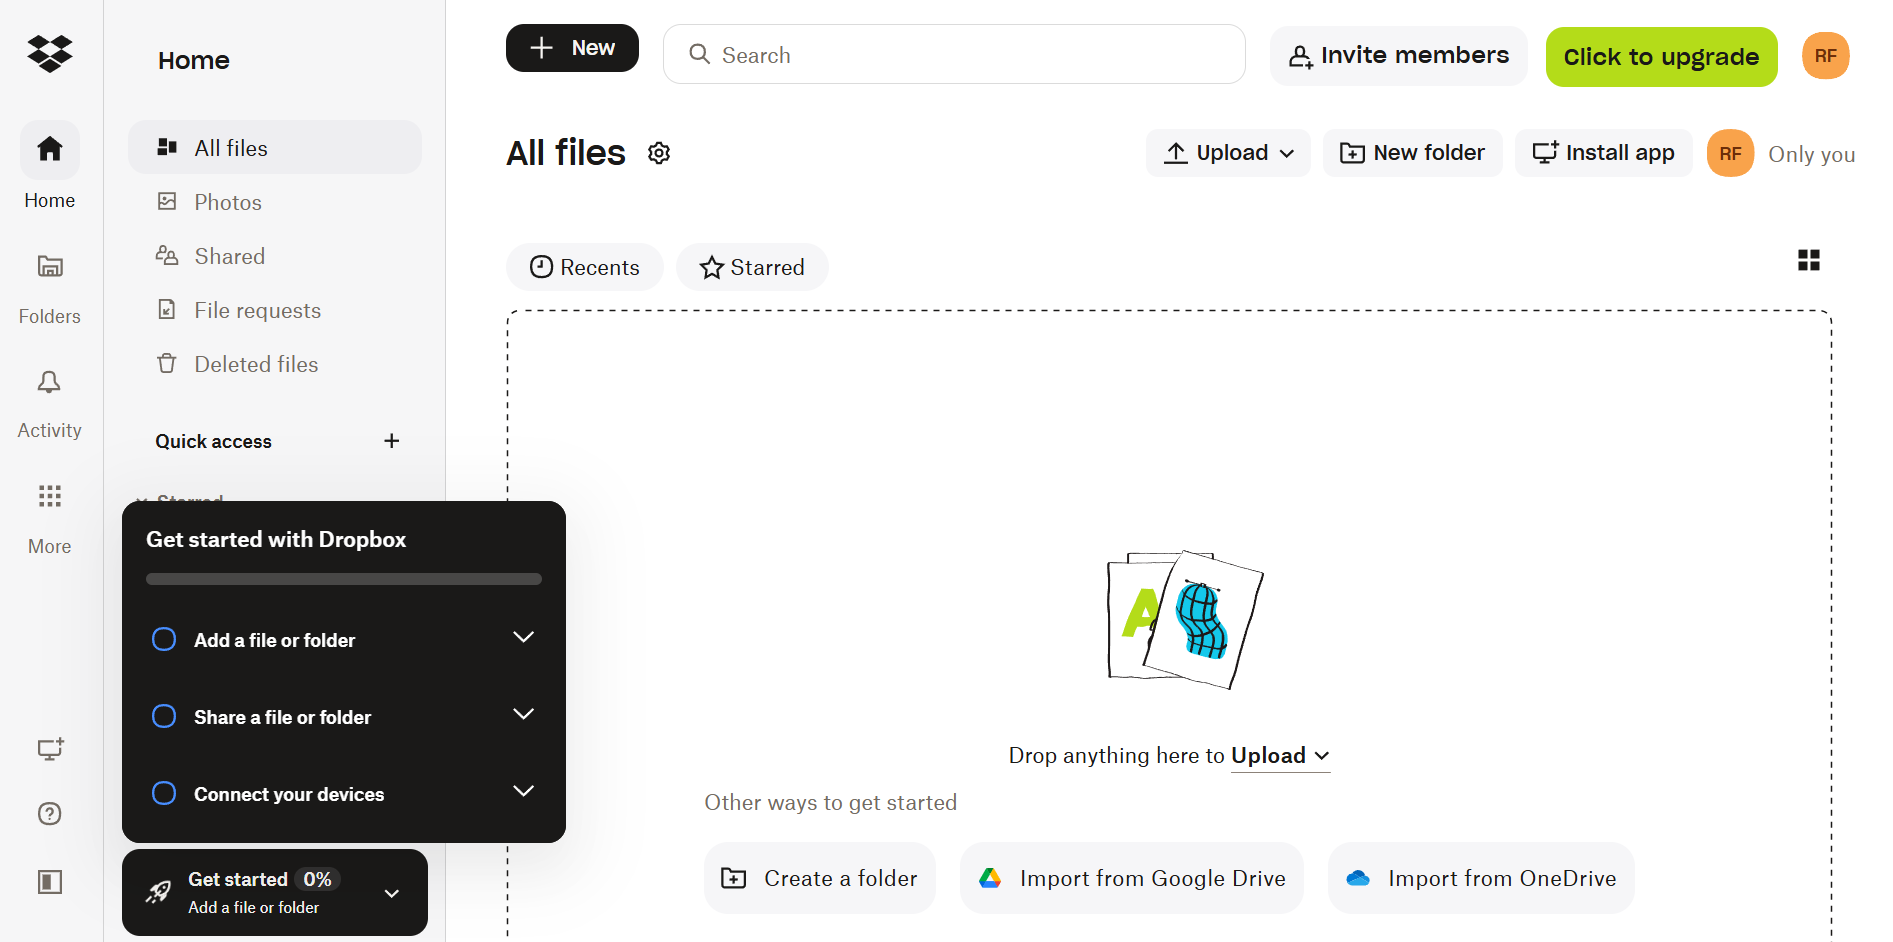Open the Home section in left rail

(50, 167)
